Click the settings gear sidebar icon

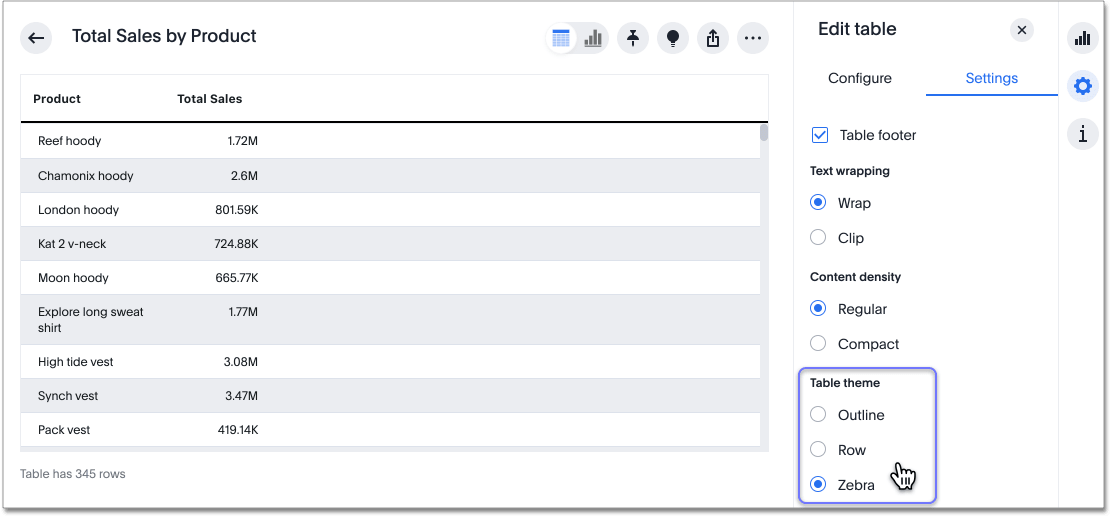(x=1082, y=86)
